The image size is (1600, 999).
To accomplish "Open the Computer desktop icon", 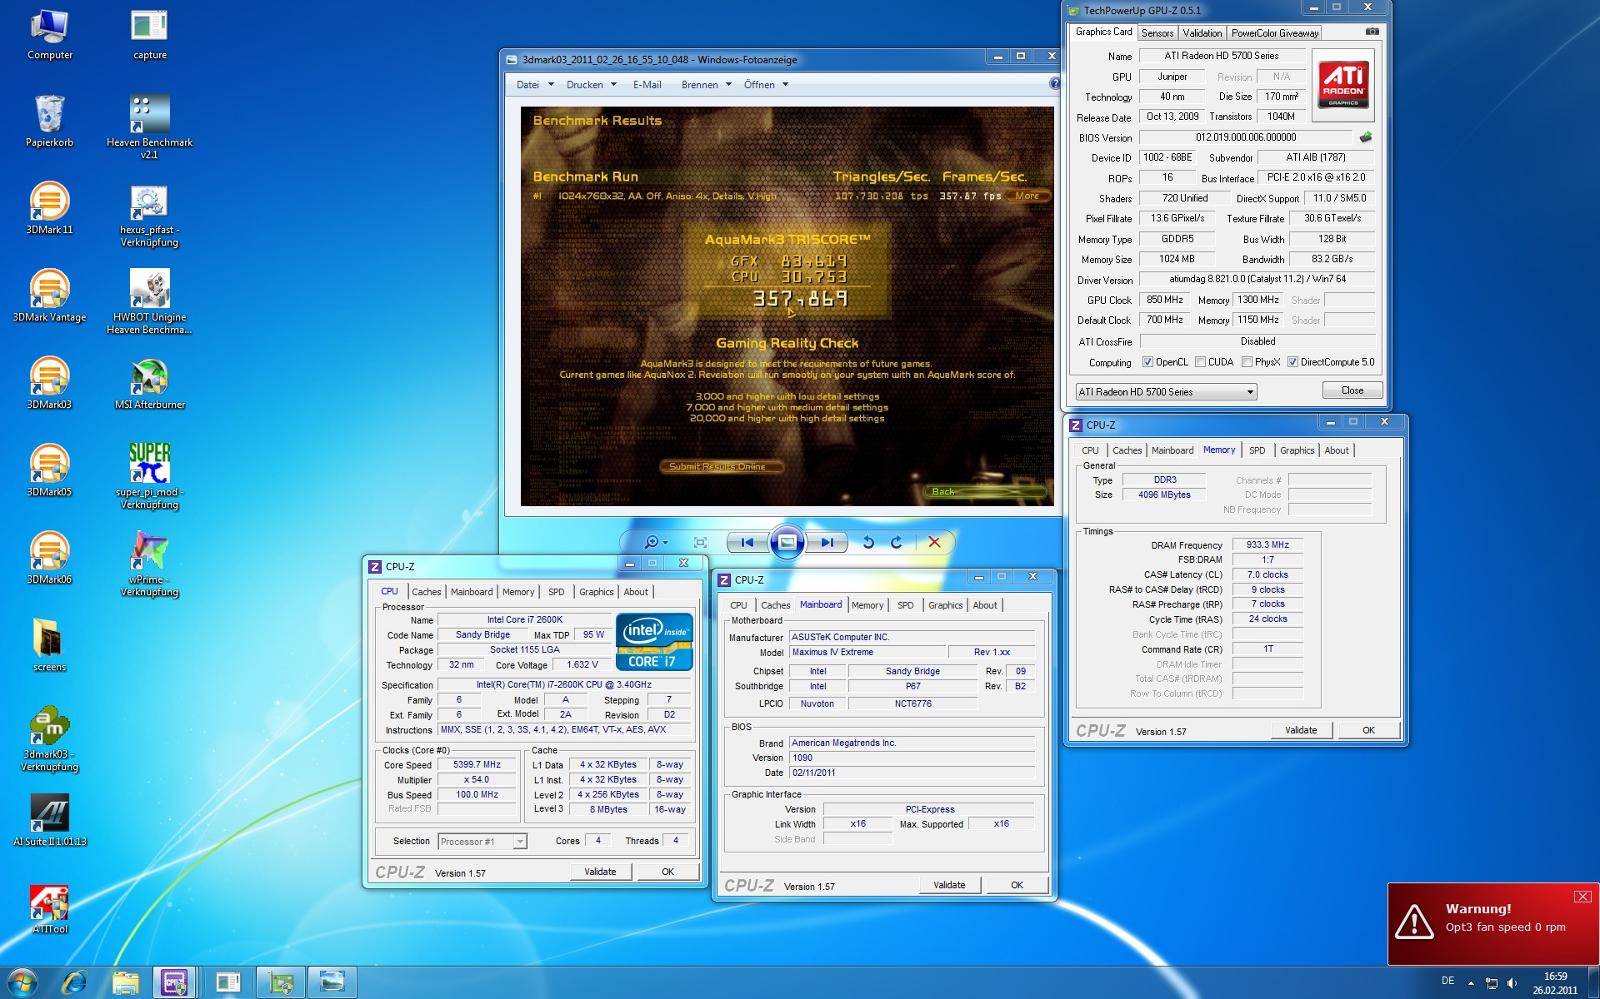I will tap(49, 35).
